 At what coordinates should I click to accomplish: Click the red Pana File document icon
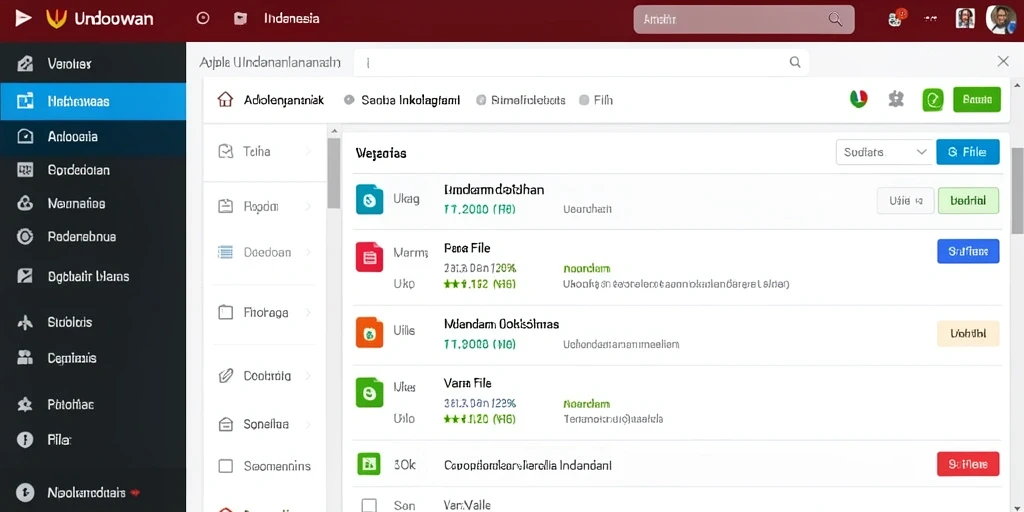coord(370,257)
